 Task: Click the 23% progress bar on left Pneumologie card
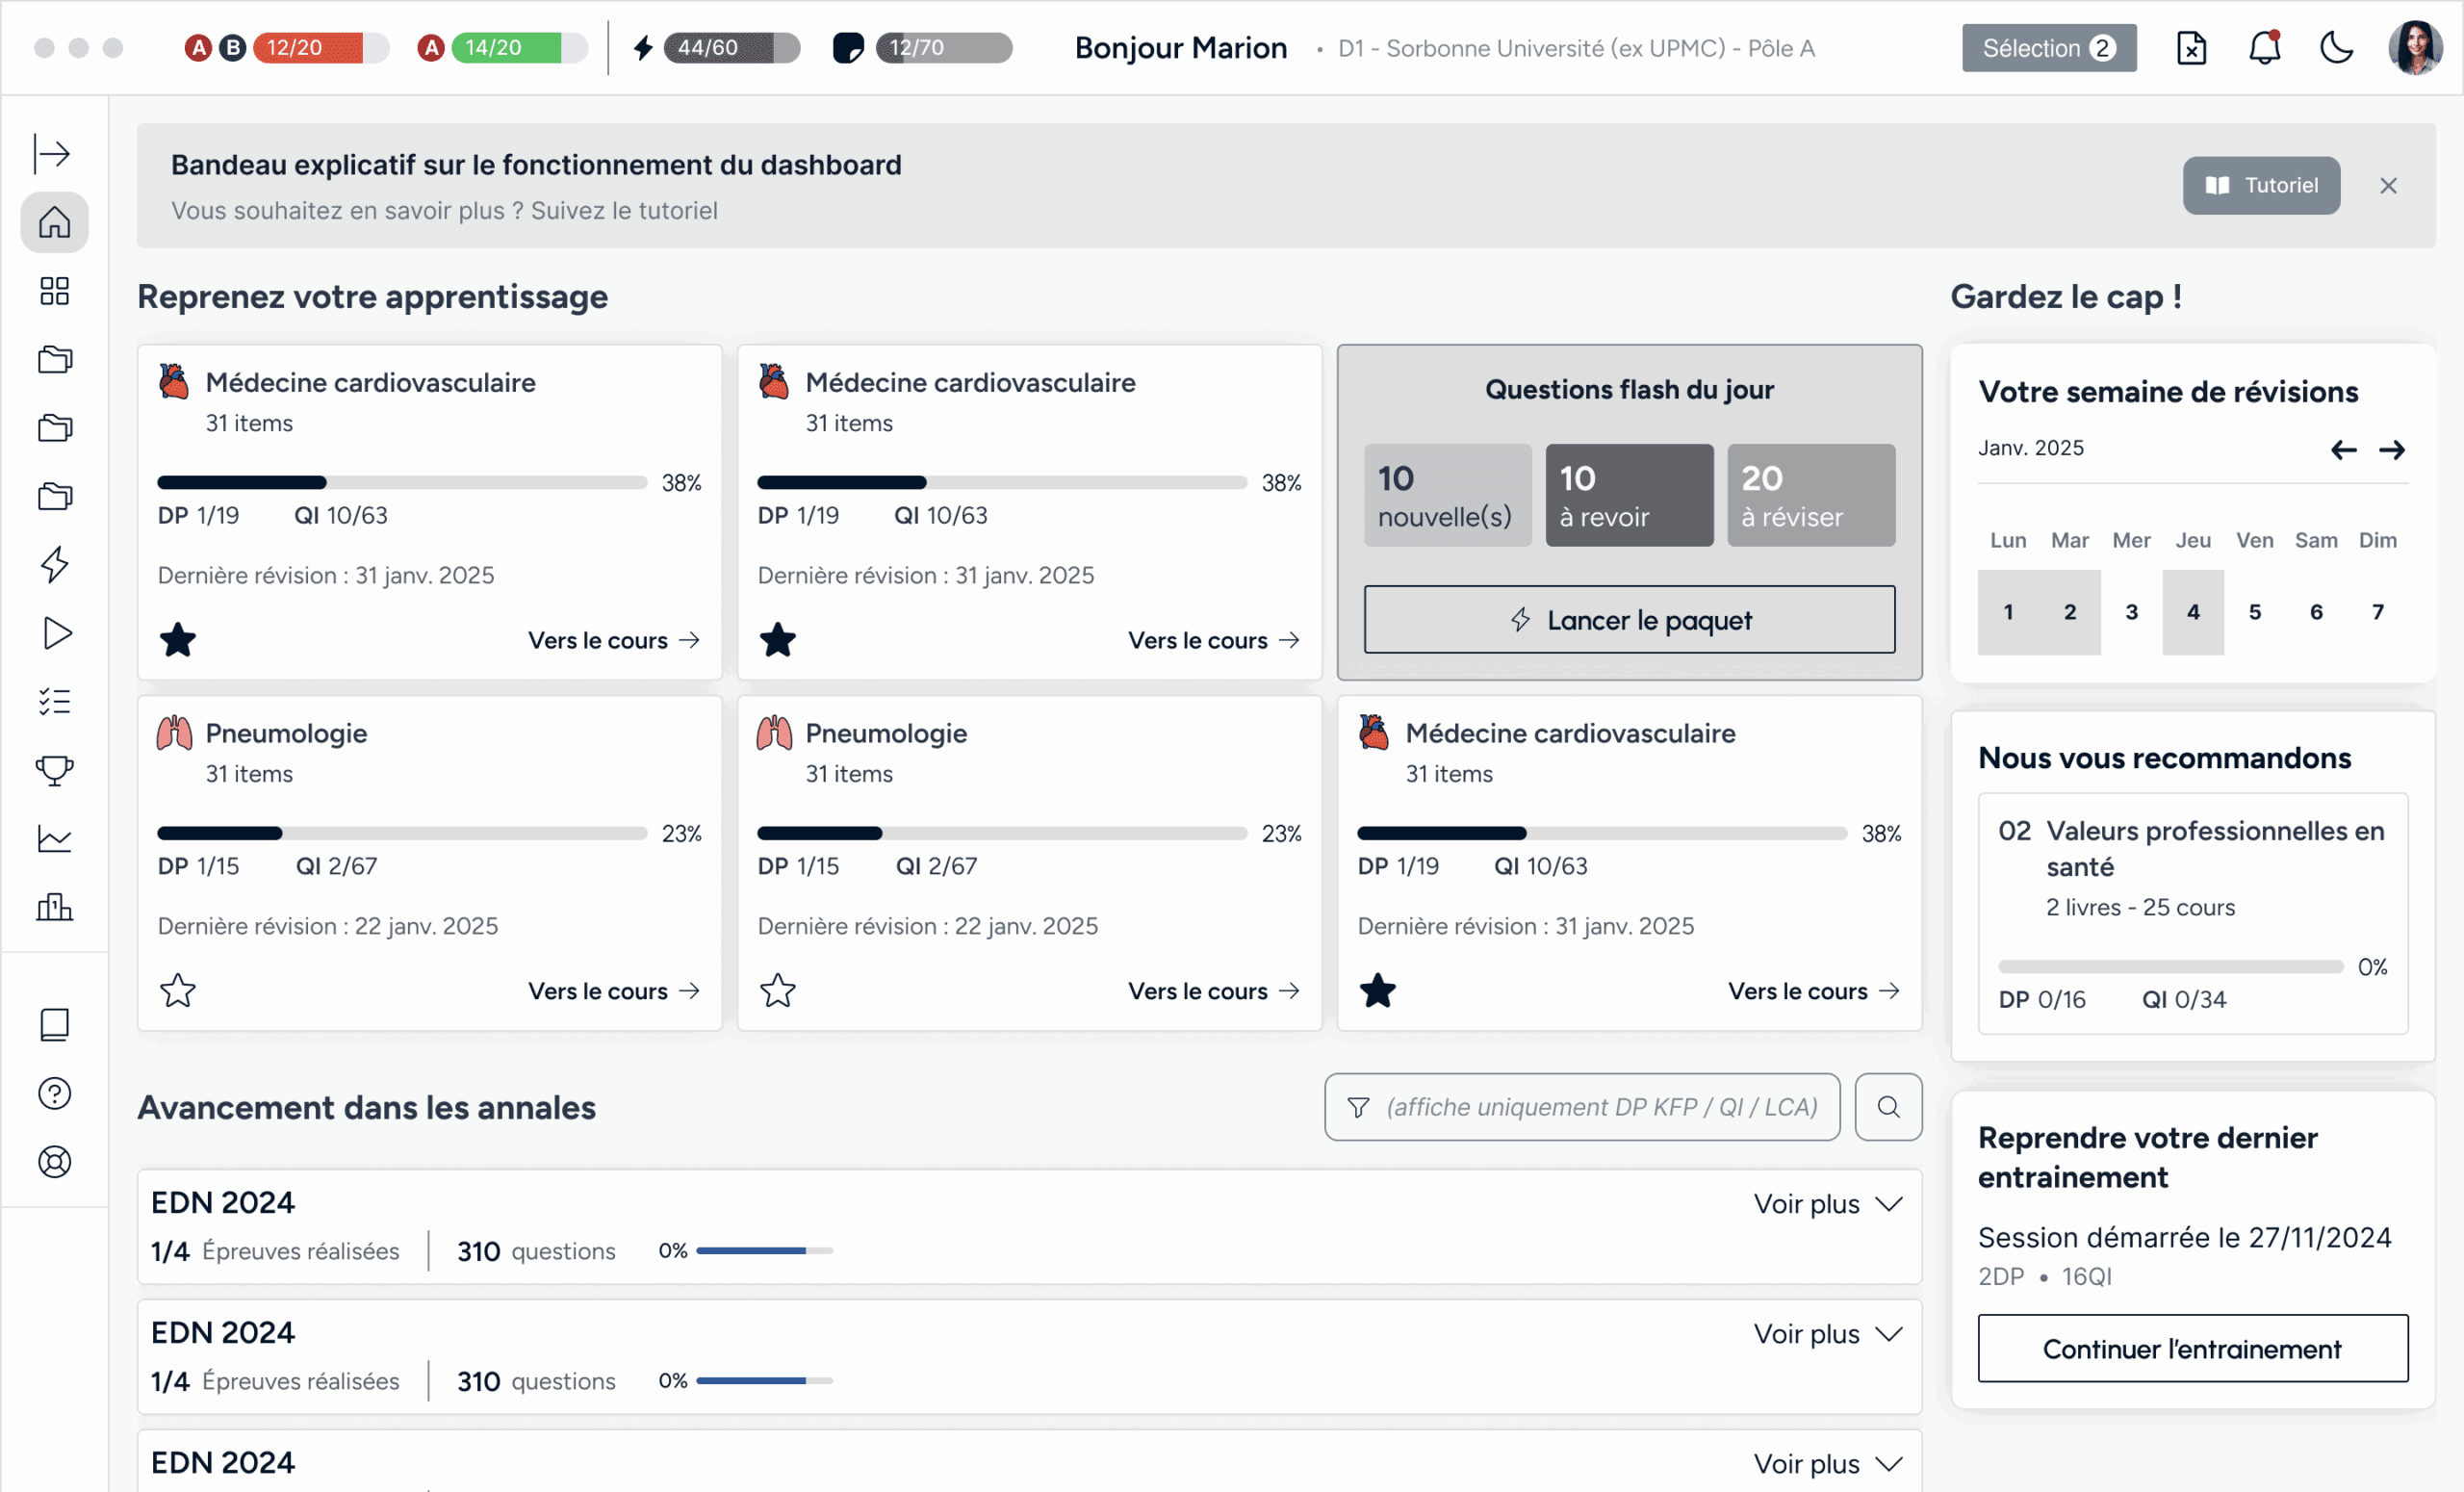pos(402,834)
